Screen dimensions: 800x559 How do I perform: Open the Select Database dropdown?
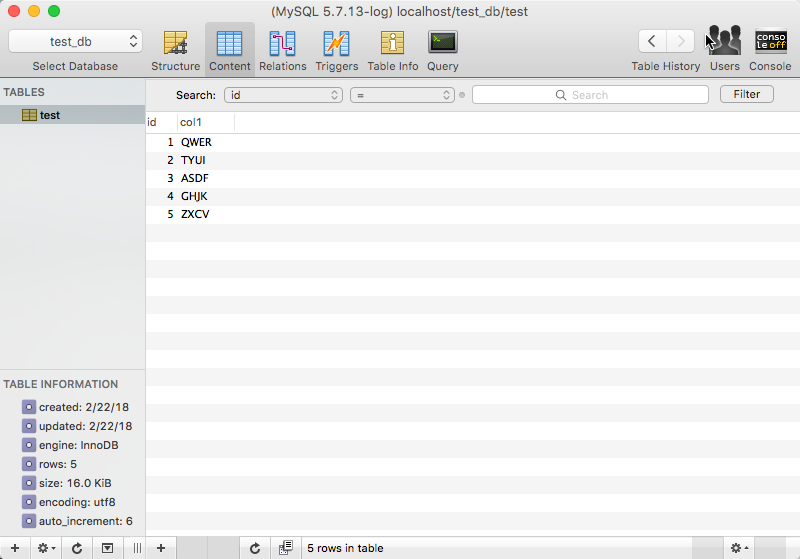click(76, 41)
